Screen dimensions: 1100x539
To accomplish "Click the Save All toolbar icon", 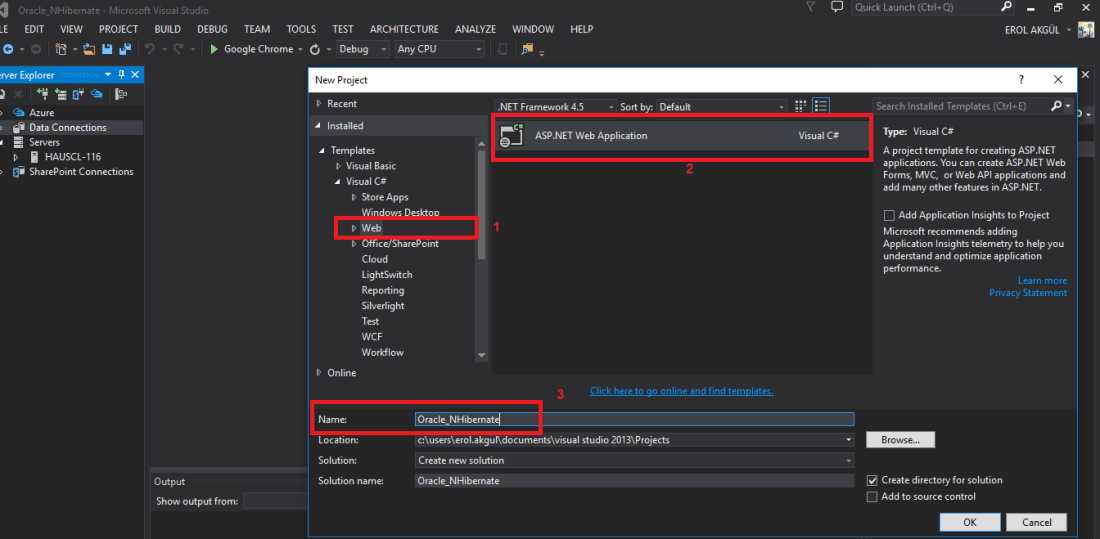I will pyautogui.click(x=126, y=49).
